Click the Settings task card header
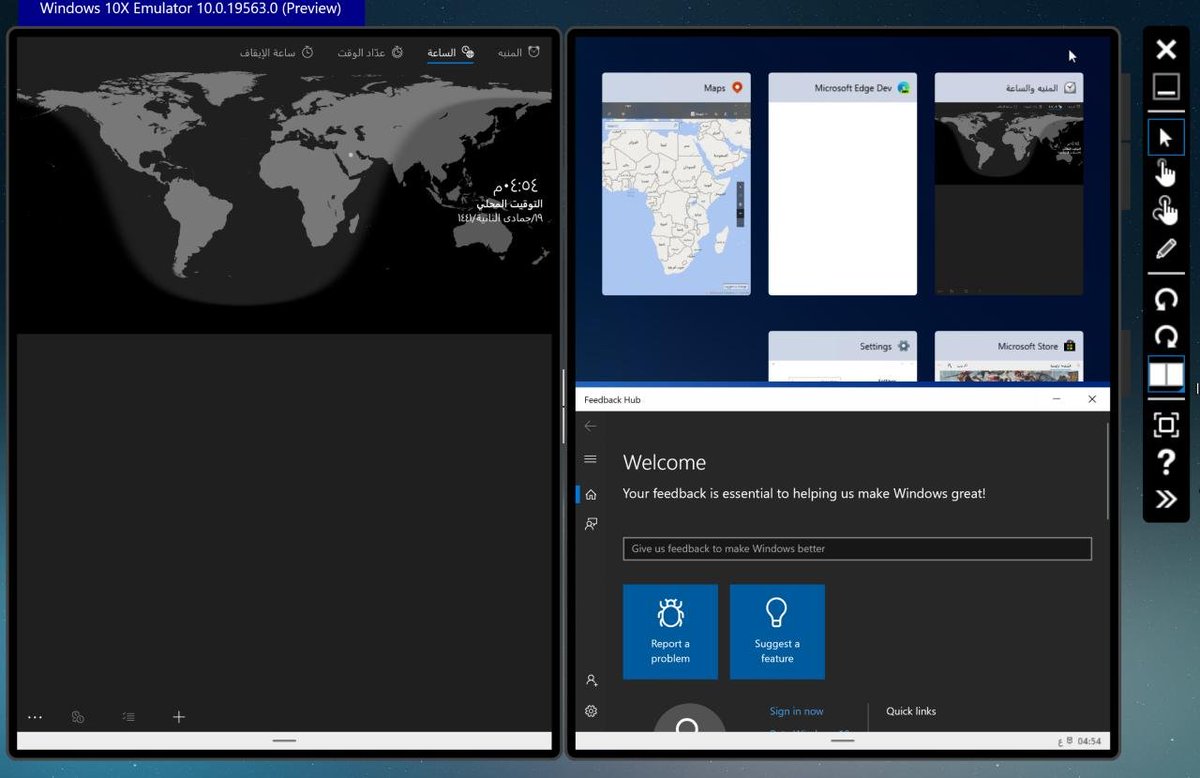The image size is (1200, 778). (842, 346)
